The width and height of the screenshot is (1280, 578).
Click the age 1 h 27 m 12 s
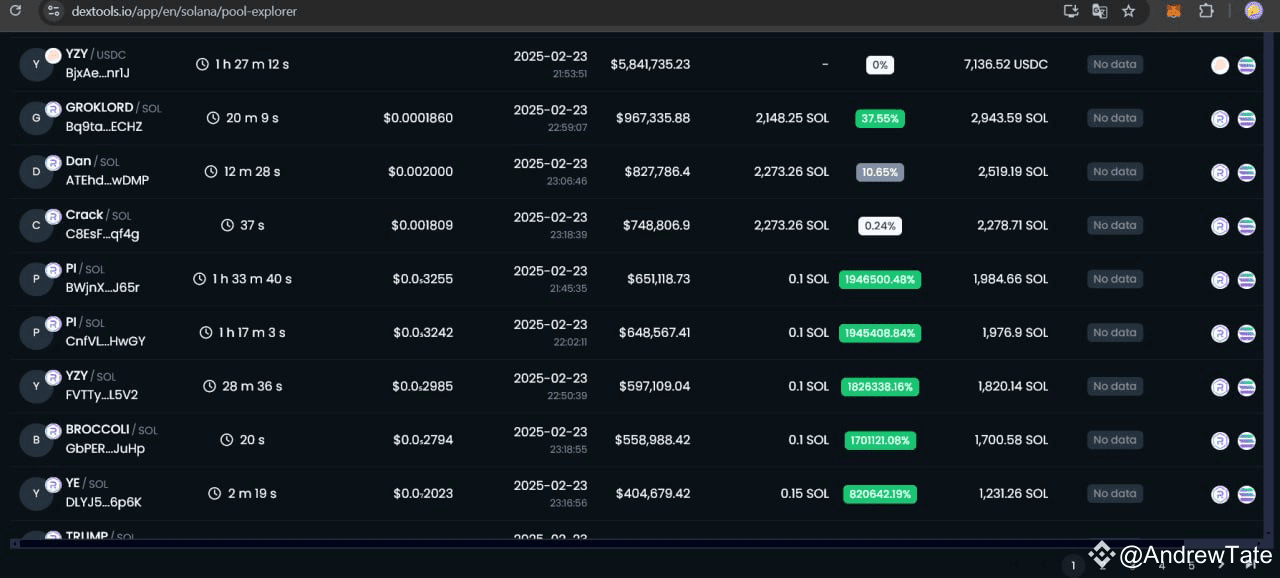pos(242,64)
